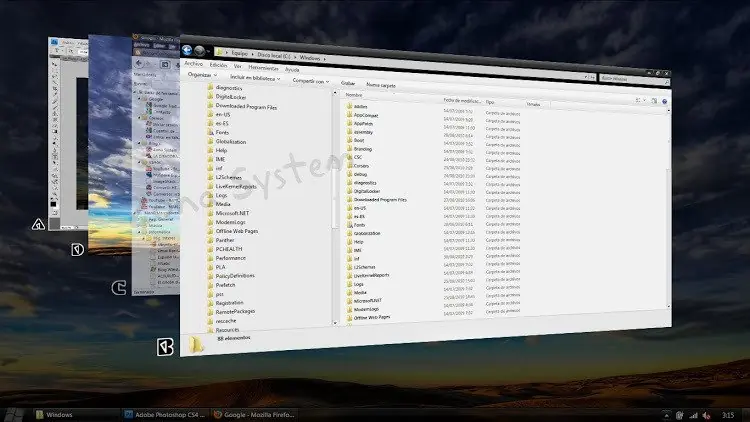Open the Incluir en biblioteca dropdown
750x422 pixels.
(x=255, y=78)
